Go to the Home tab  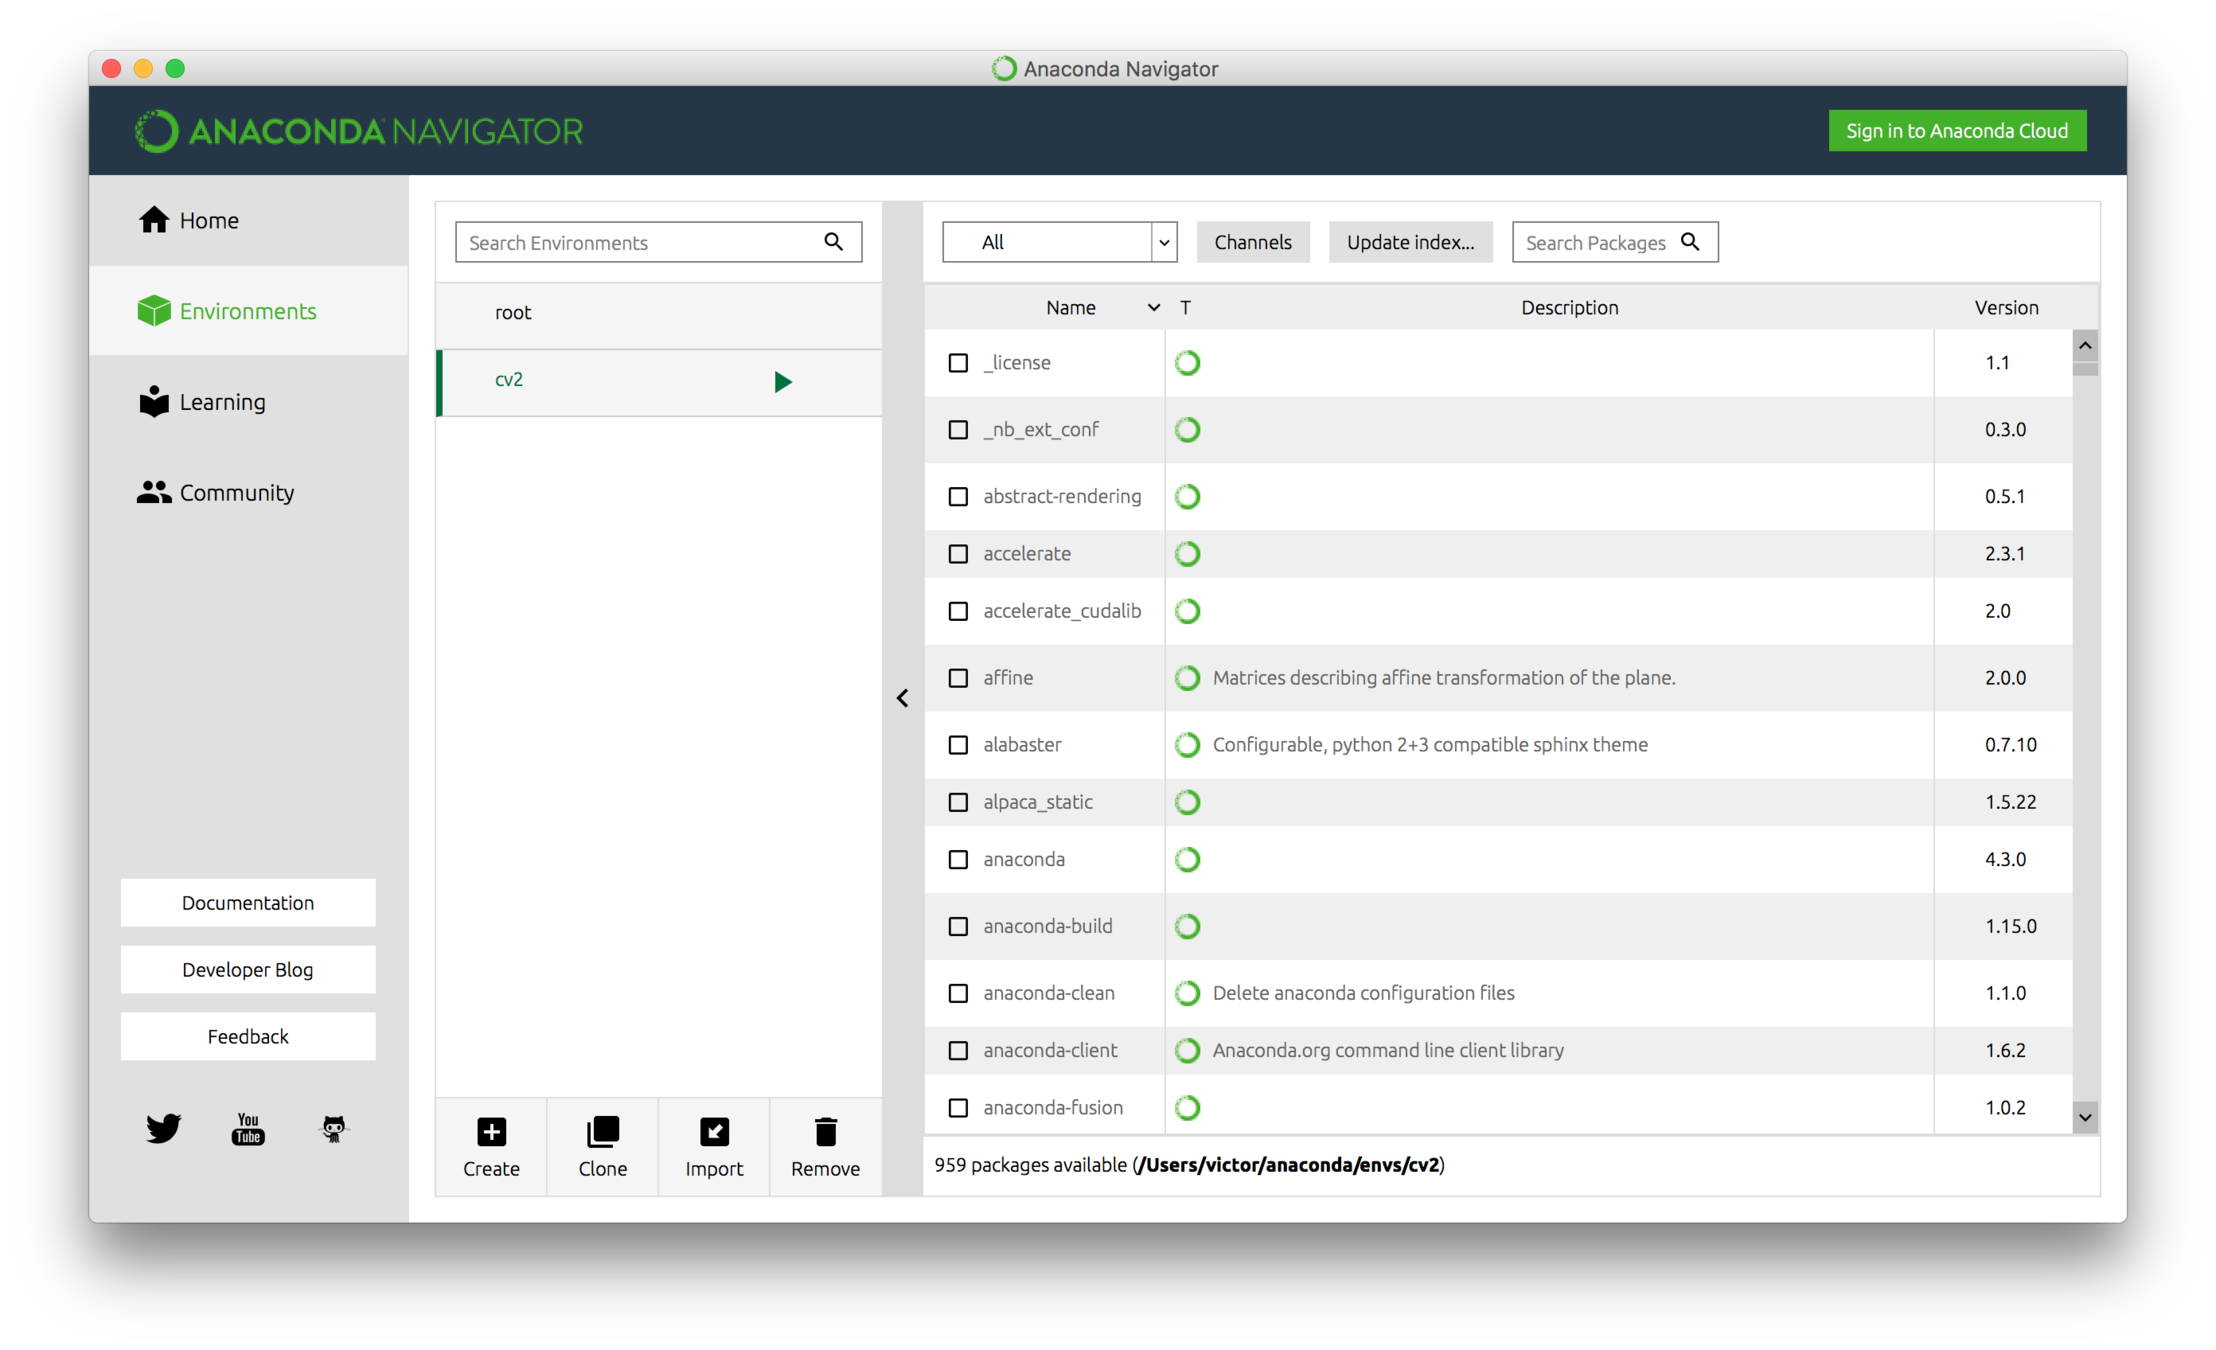[x=208, y=220]
